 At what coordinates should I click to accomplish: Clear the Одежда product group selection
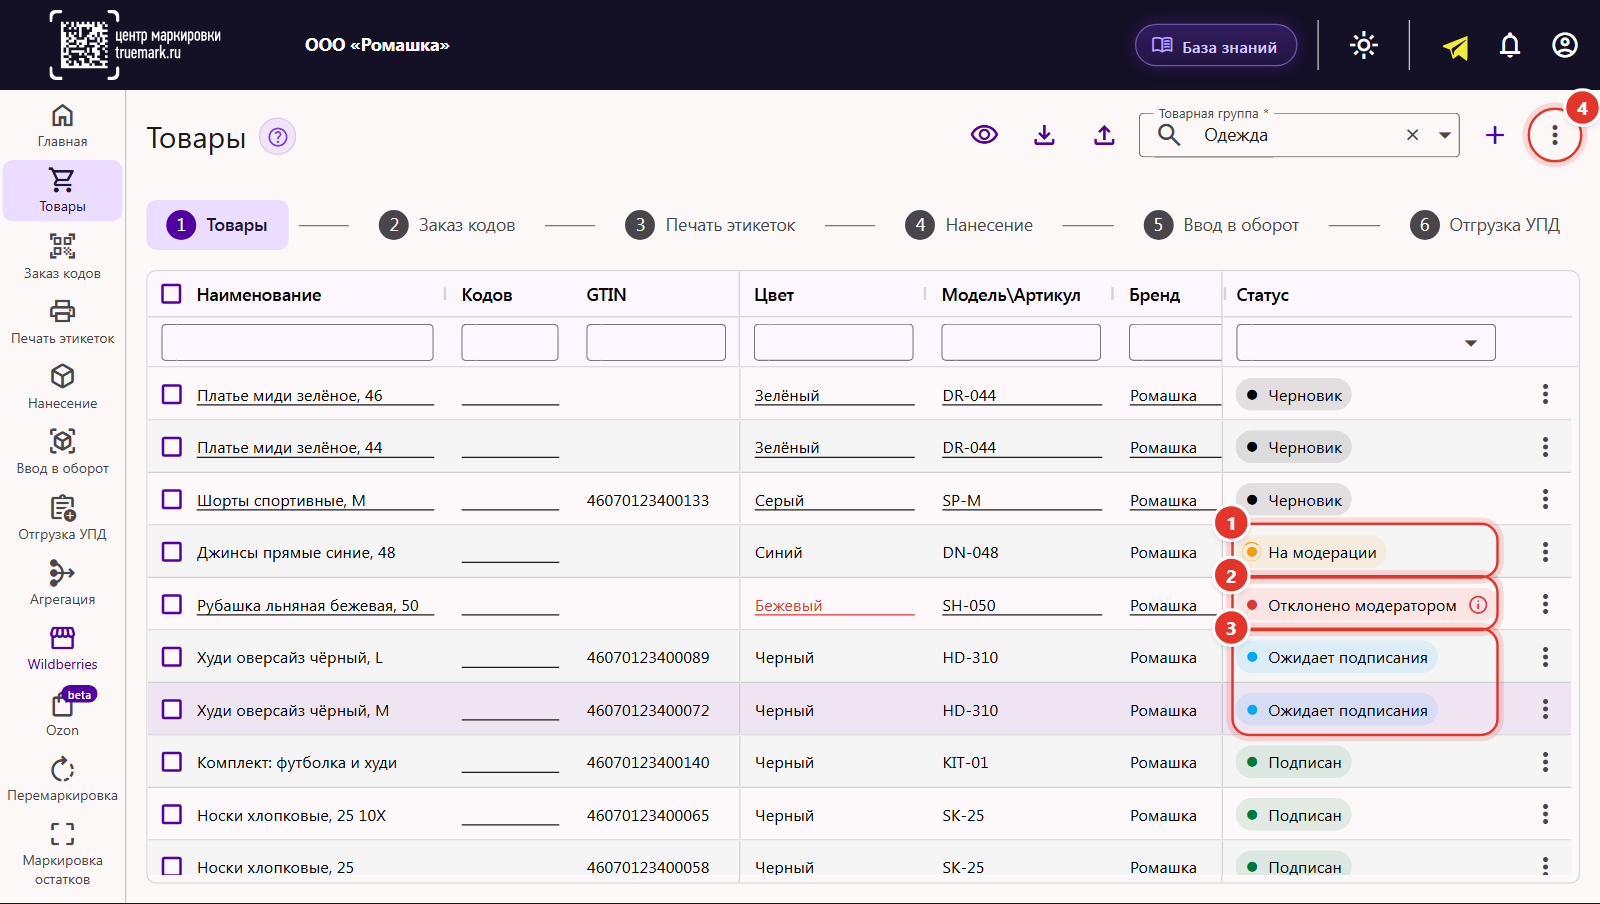1412,135
